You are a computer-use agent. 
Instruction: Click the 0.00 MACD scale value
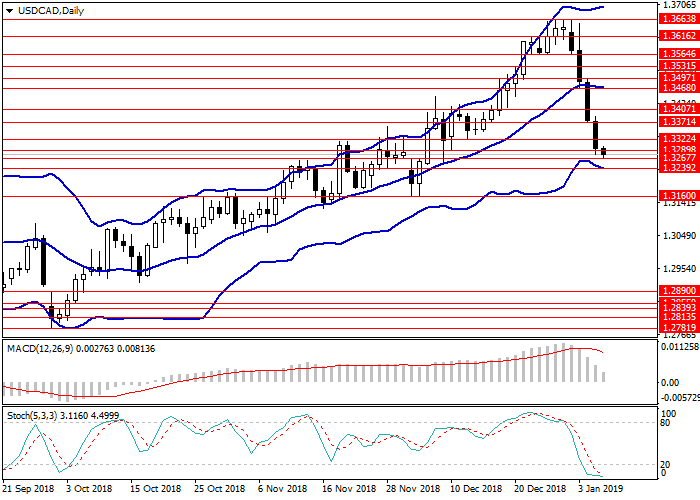pyautogui.click(x=670, y=383)
